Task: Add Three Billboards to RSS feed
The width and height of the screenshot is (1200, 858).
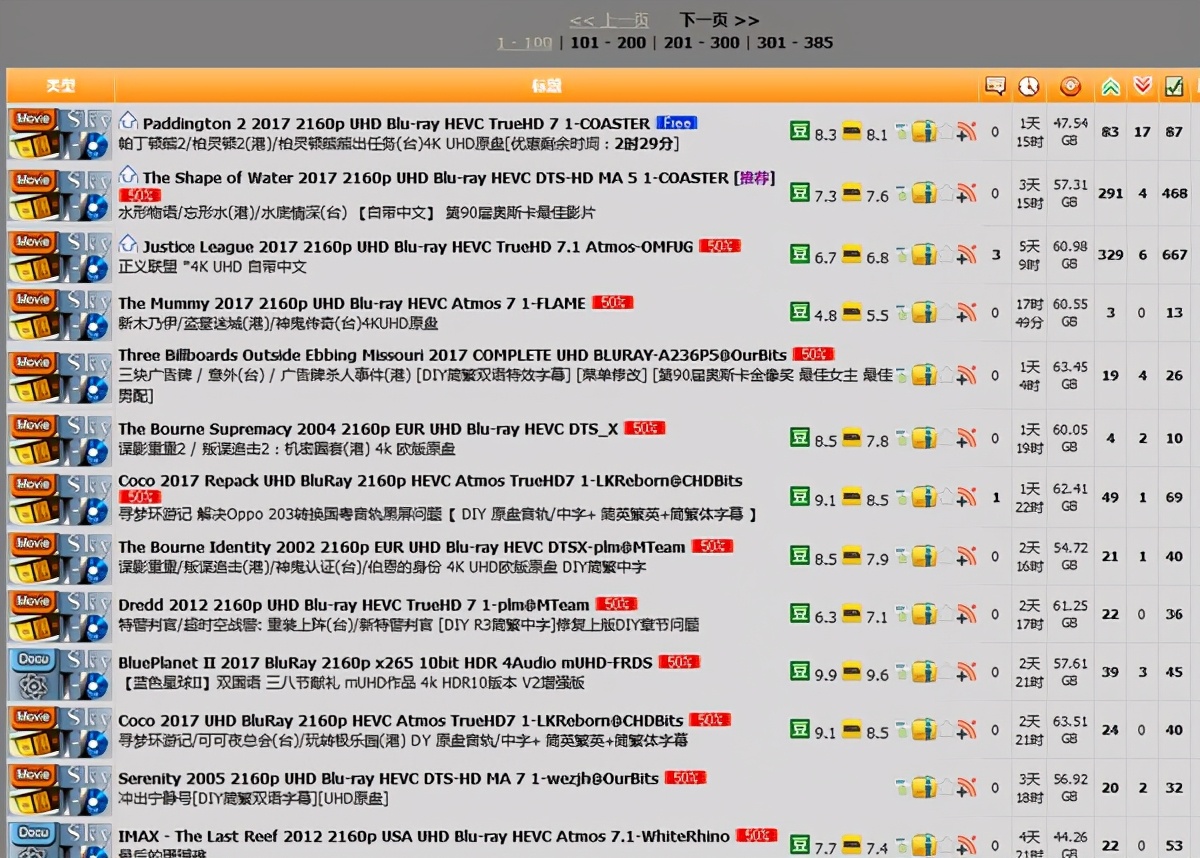Action: pyautogui.click(x=965, y=376)
